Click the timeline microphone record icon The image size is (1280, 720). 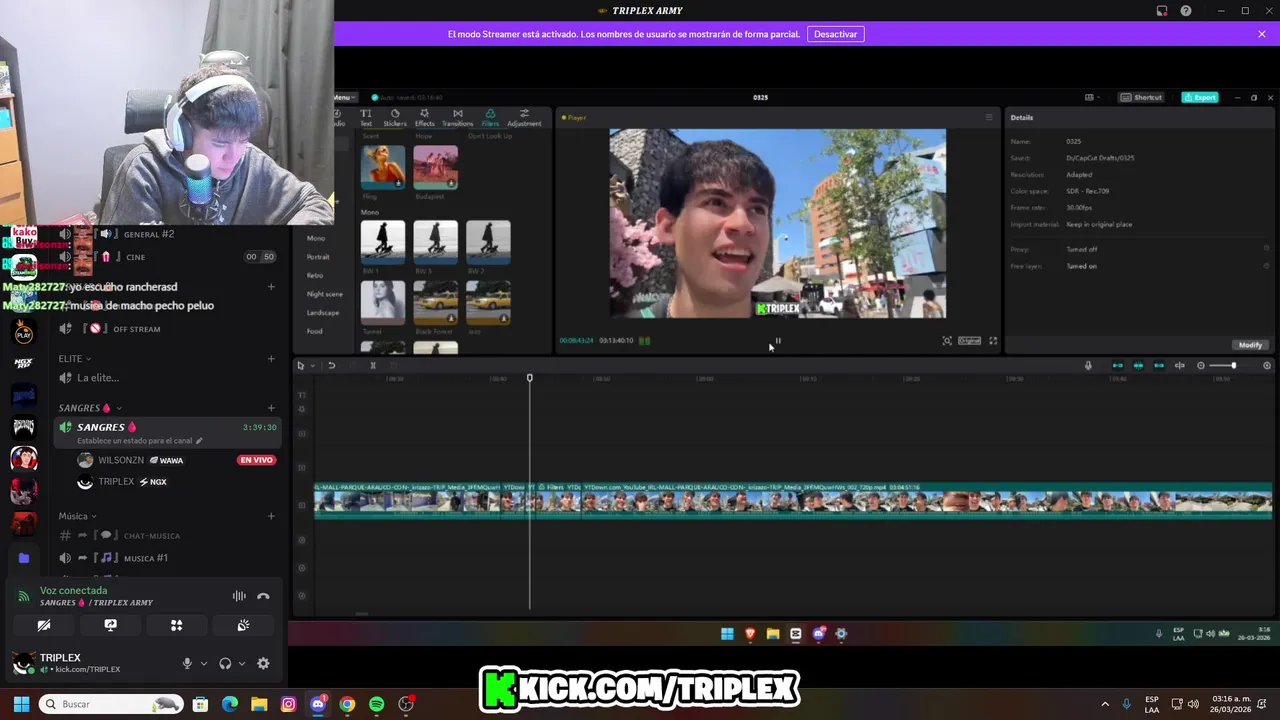click(x=1088, y=366)
